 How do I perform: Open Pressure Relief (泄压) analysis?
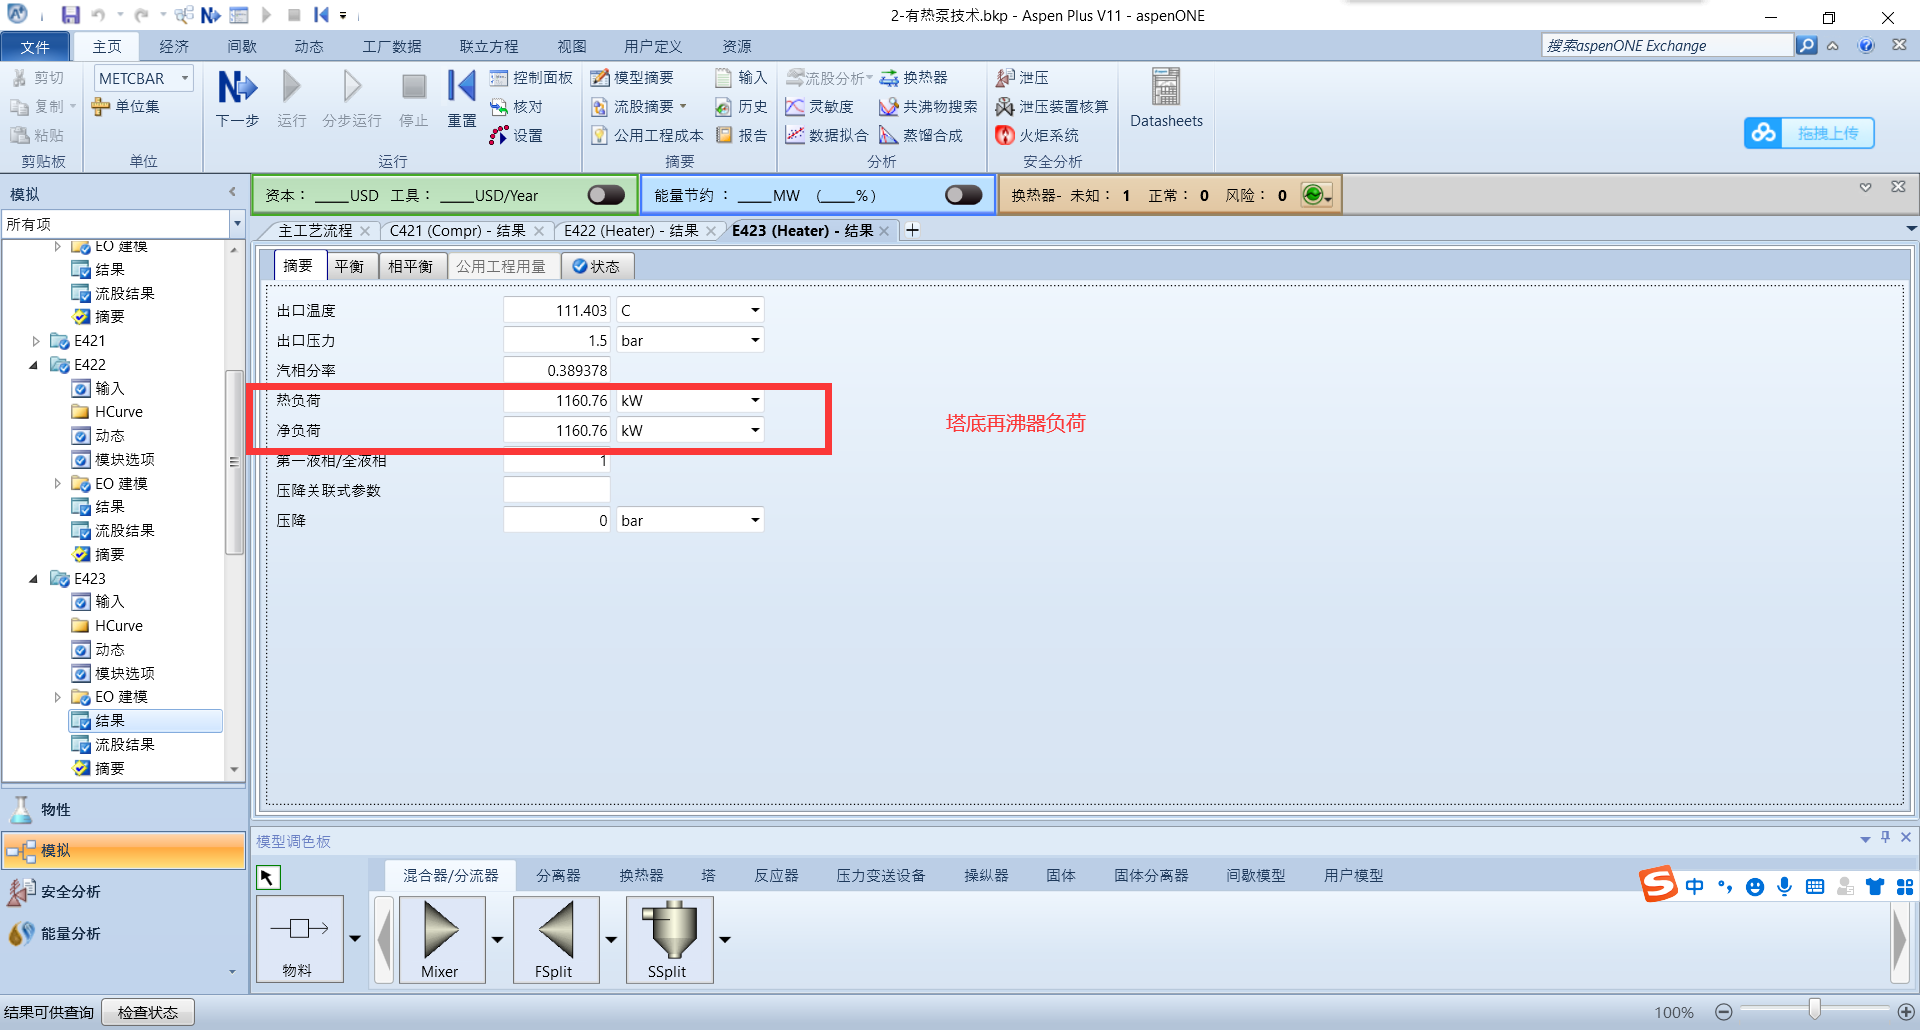point(1022,78)
